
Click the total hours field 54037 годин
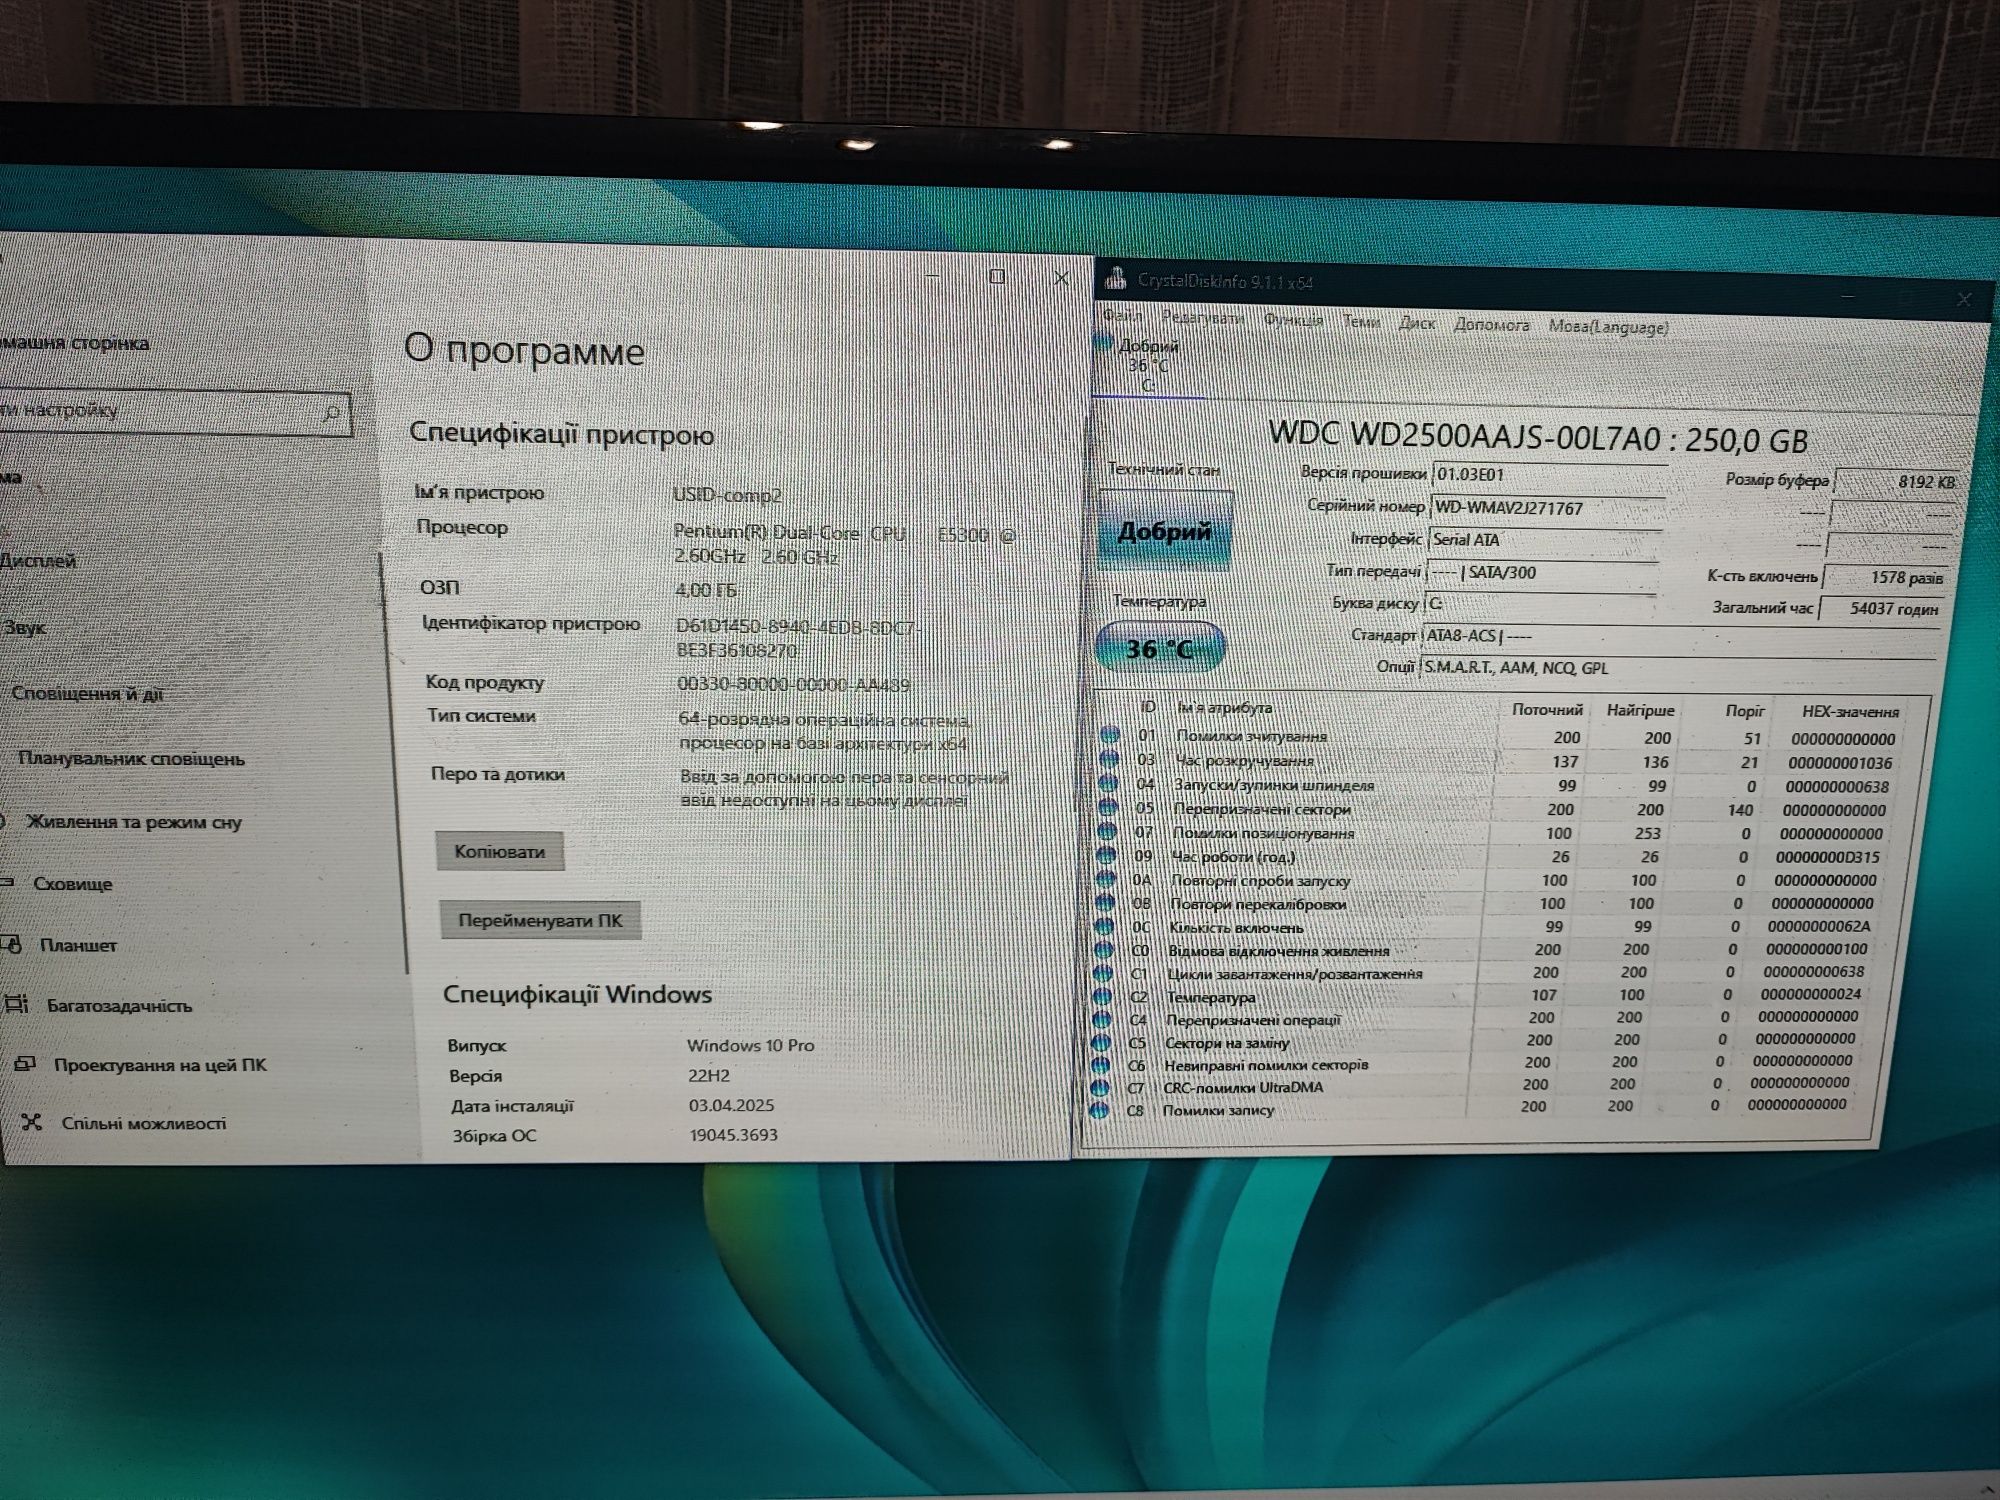(x=1880, y=609)
